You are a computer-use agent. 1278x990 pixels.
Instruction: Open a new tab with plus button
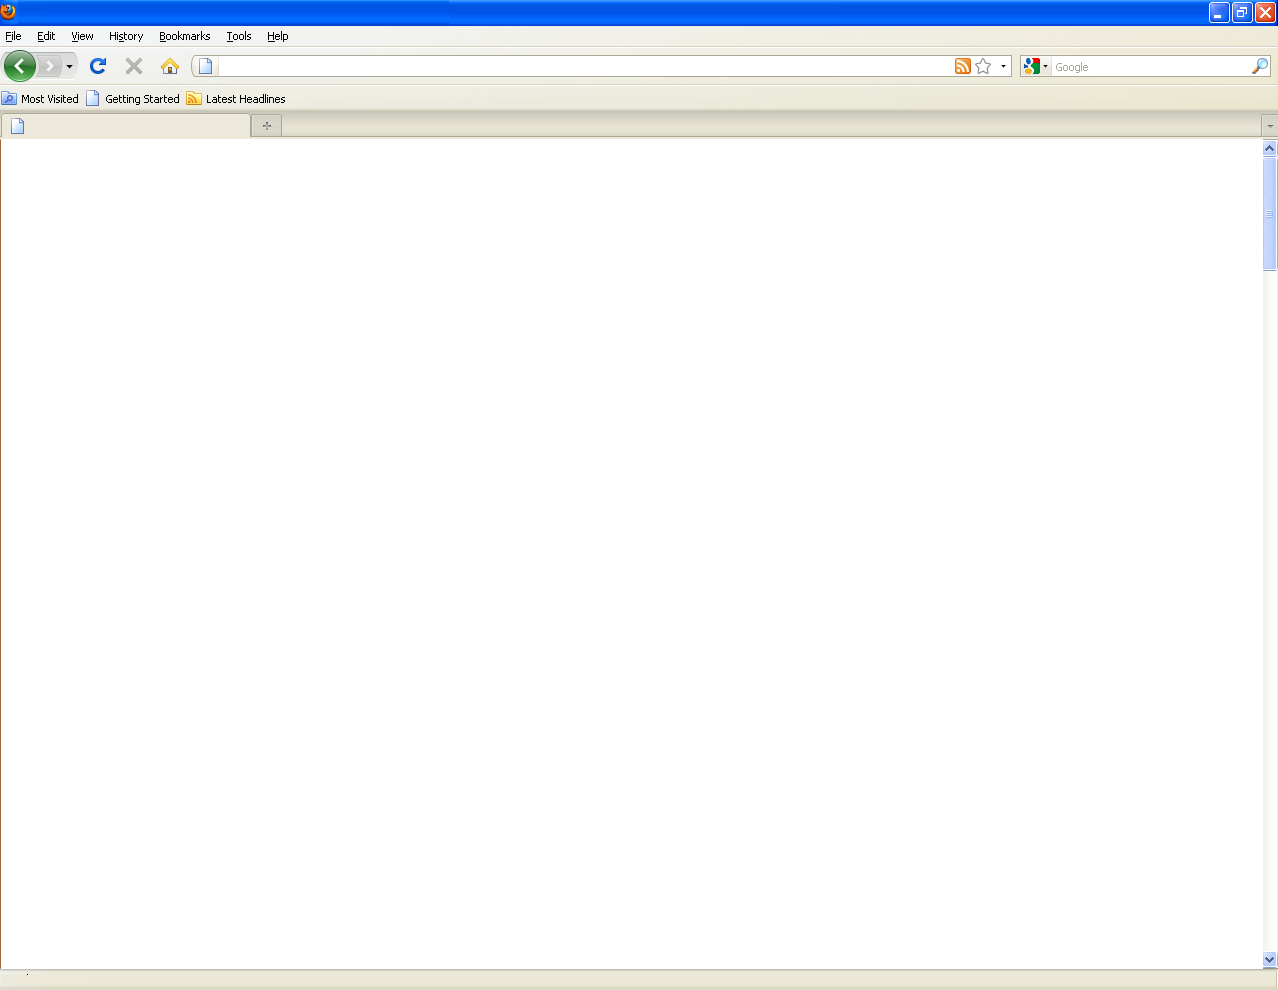(x=266, y=126)
